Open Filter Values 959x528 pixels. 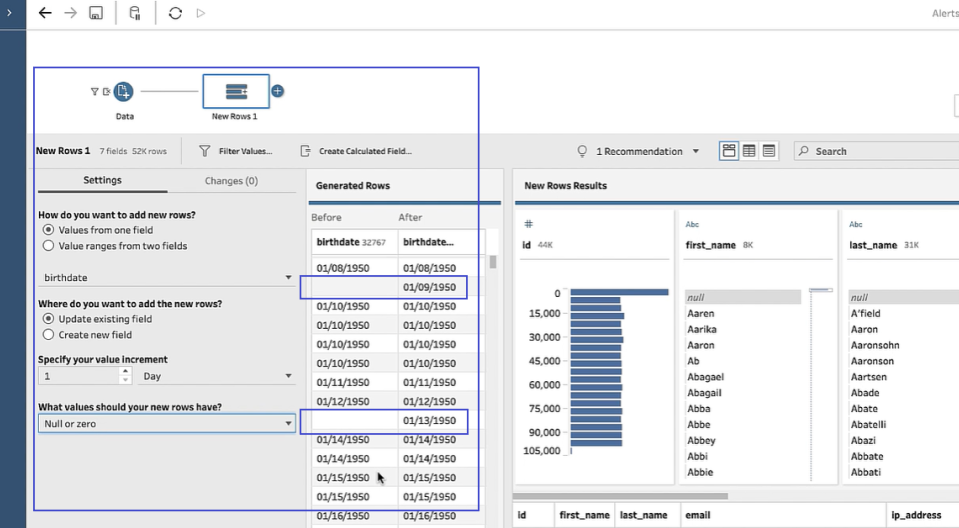pyautogui.click(x=236, y=151)
